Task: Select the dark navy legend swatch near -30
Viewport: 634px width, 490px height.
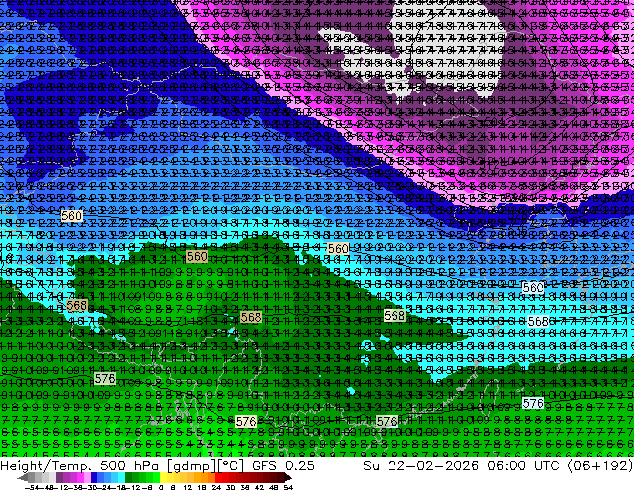Action: (94, 477)
